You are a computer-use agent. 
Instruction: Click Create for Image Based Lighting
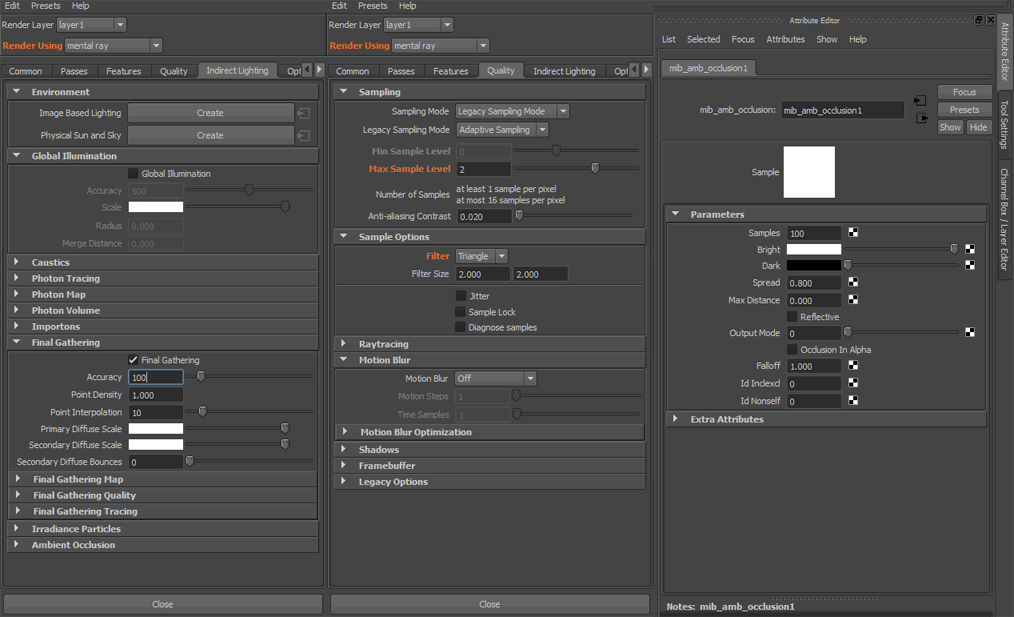click(x=210, y=113)
